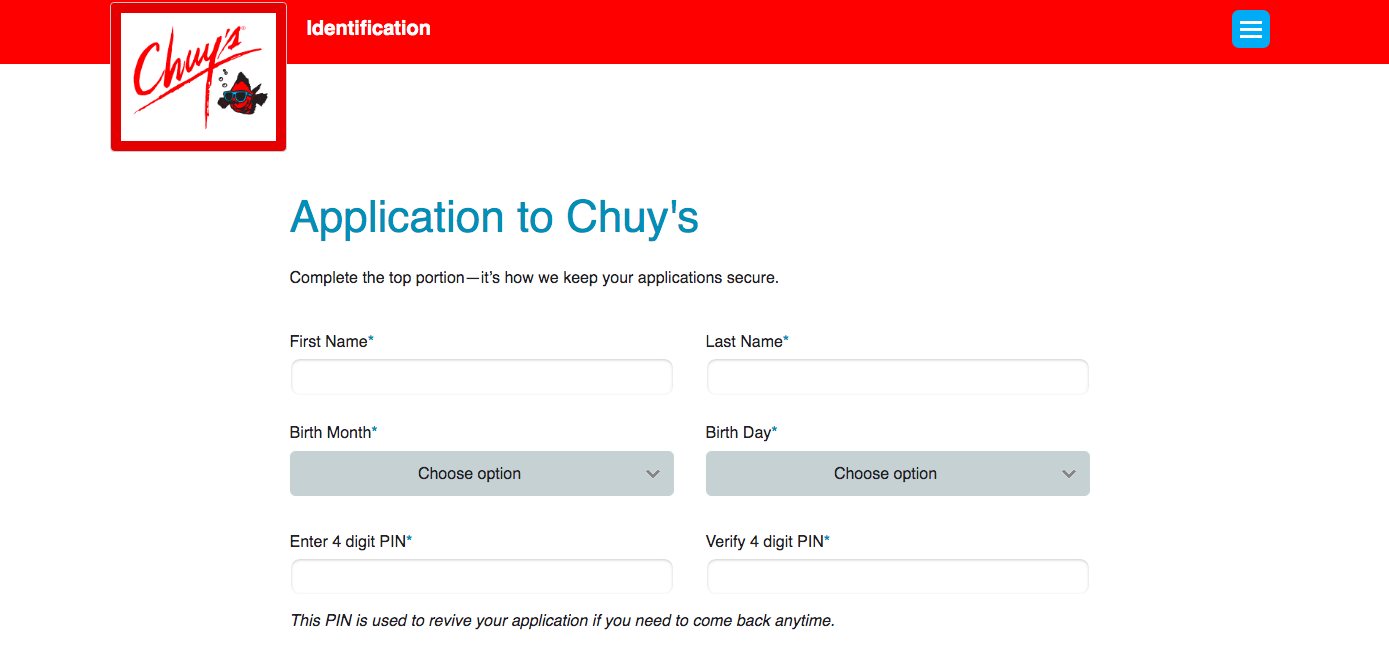This screenshot has width=1389, height=654.
Task: Click the Enter 4 digit PIN label
Action: (347, 542)
